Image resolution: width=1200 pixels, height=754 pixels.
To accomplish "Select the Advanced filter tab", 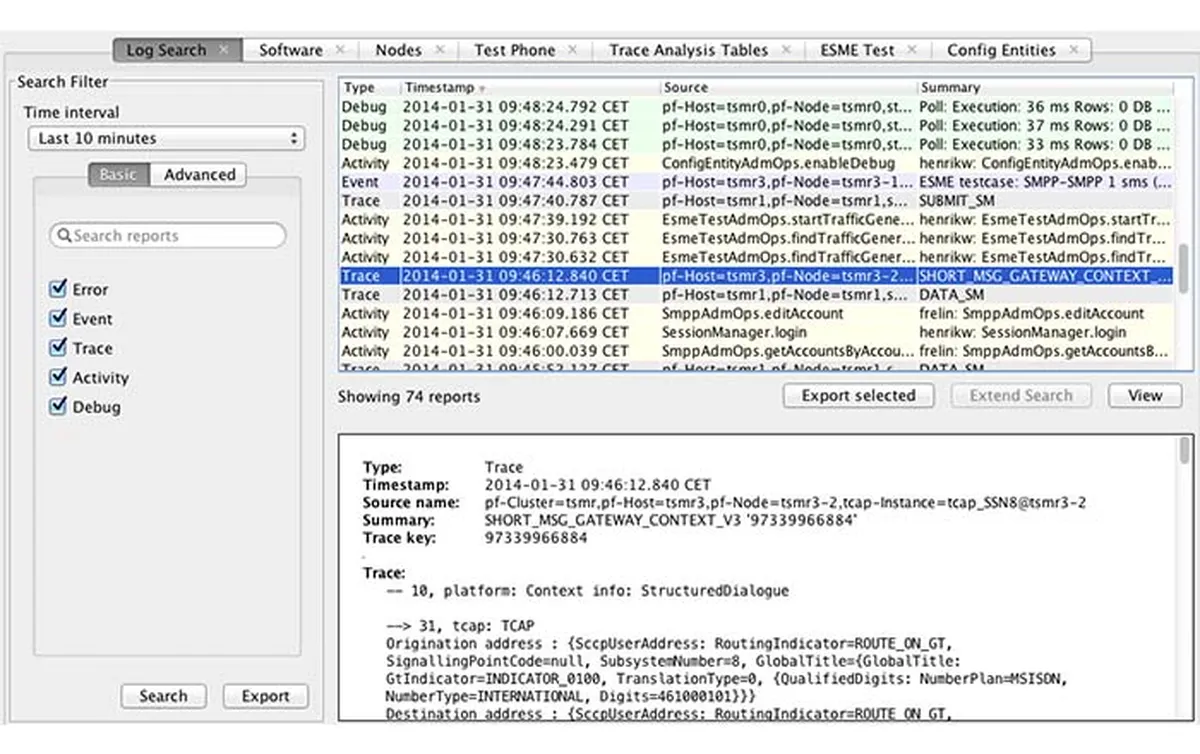I will pyautogui.click(x=199, y=174).
